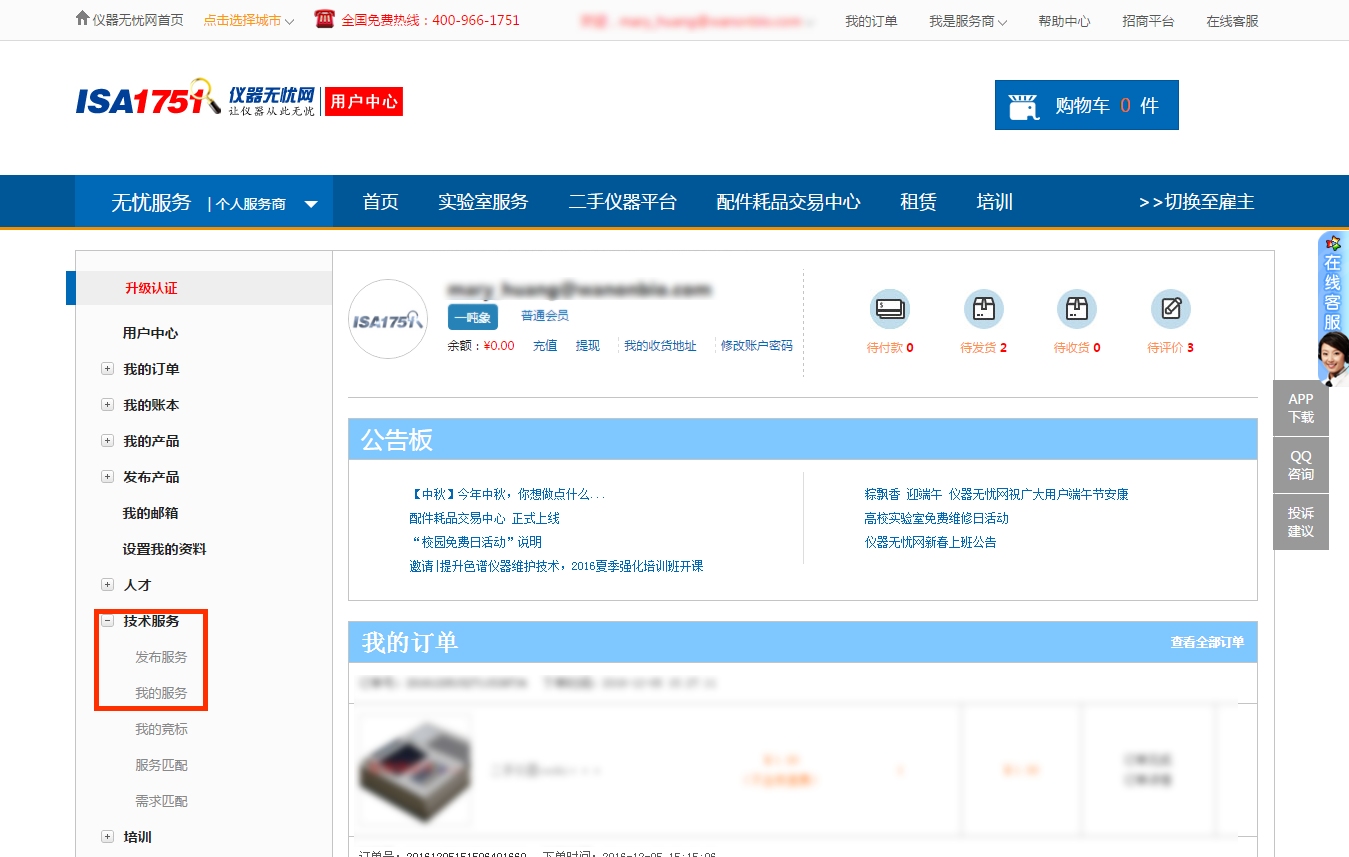
Task: Click the first order product thumbnail
Action: coord(414,769)
